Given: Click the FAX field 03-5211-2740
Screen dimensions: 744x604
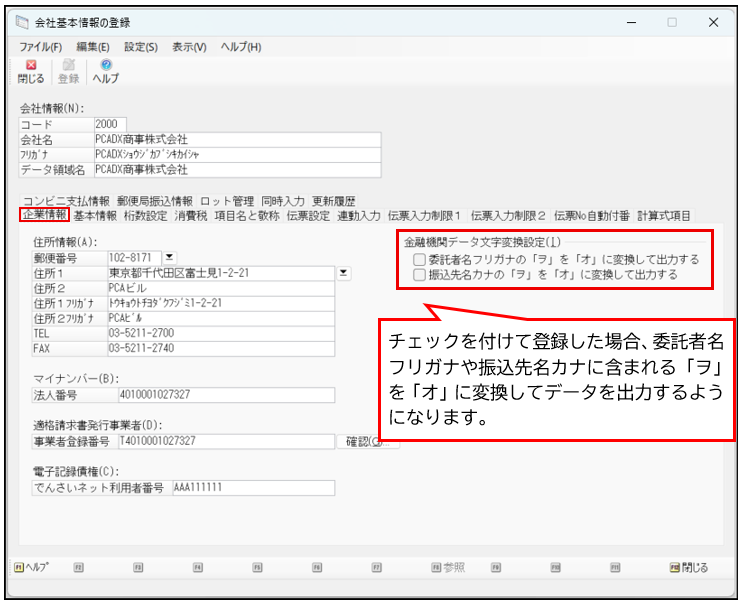Looking at the screenshot, I should tap(221, 348).
